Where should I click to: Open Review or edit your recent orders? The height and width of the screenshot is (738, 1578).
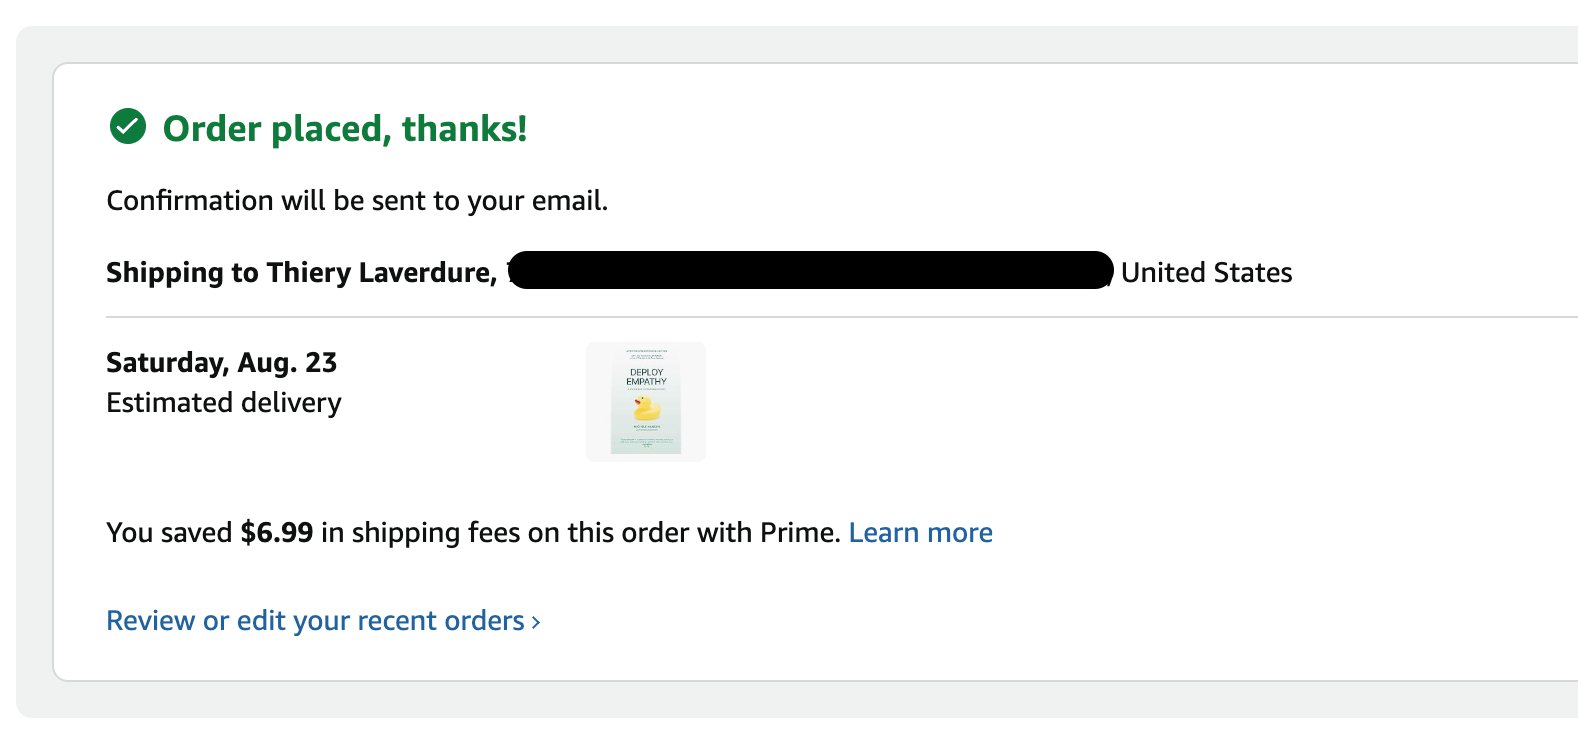[315, 621]
